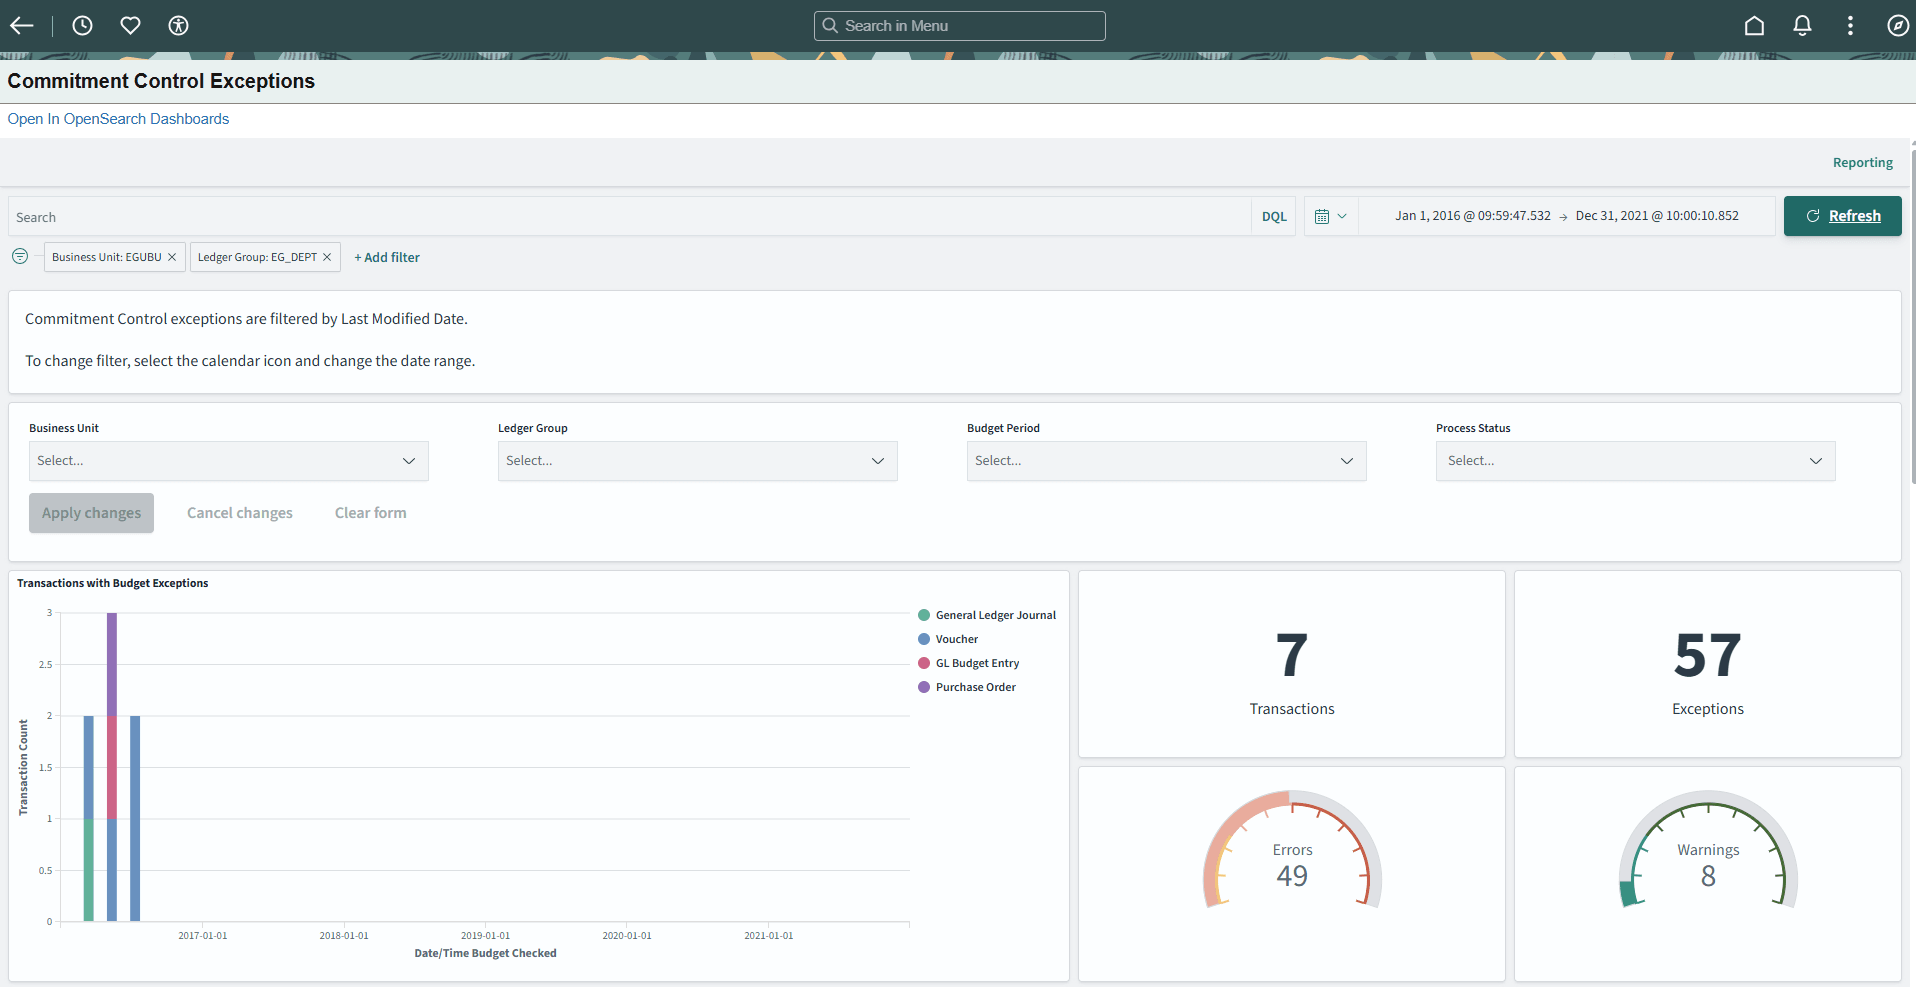Open the three-dot actions menu
Viewport: 1916px width, 987px height.
(1850, 26)
